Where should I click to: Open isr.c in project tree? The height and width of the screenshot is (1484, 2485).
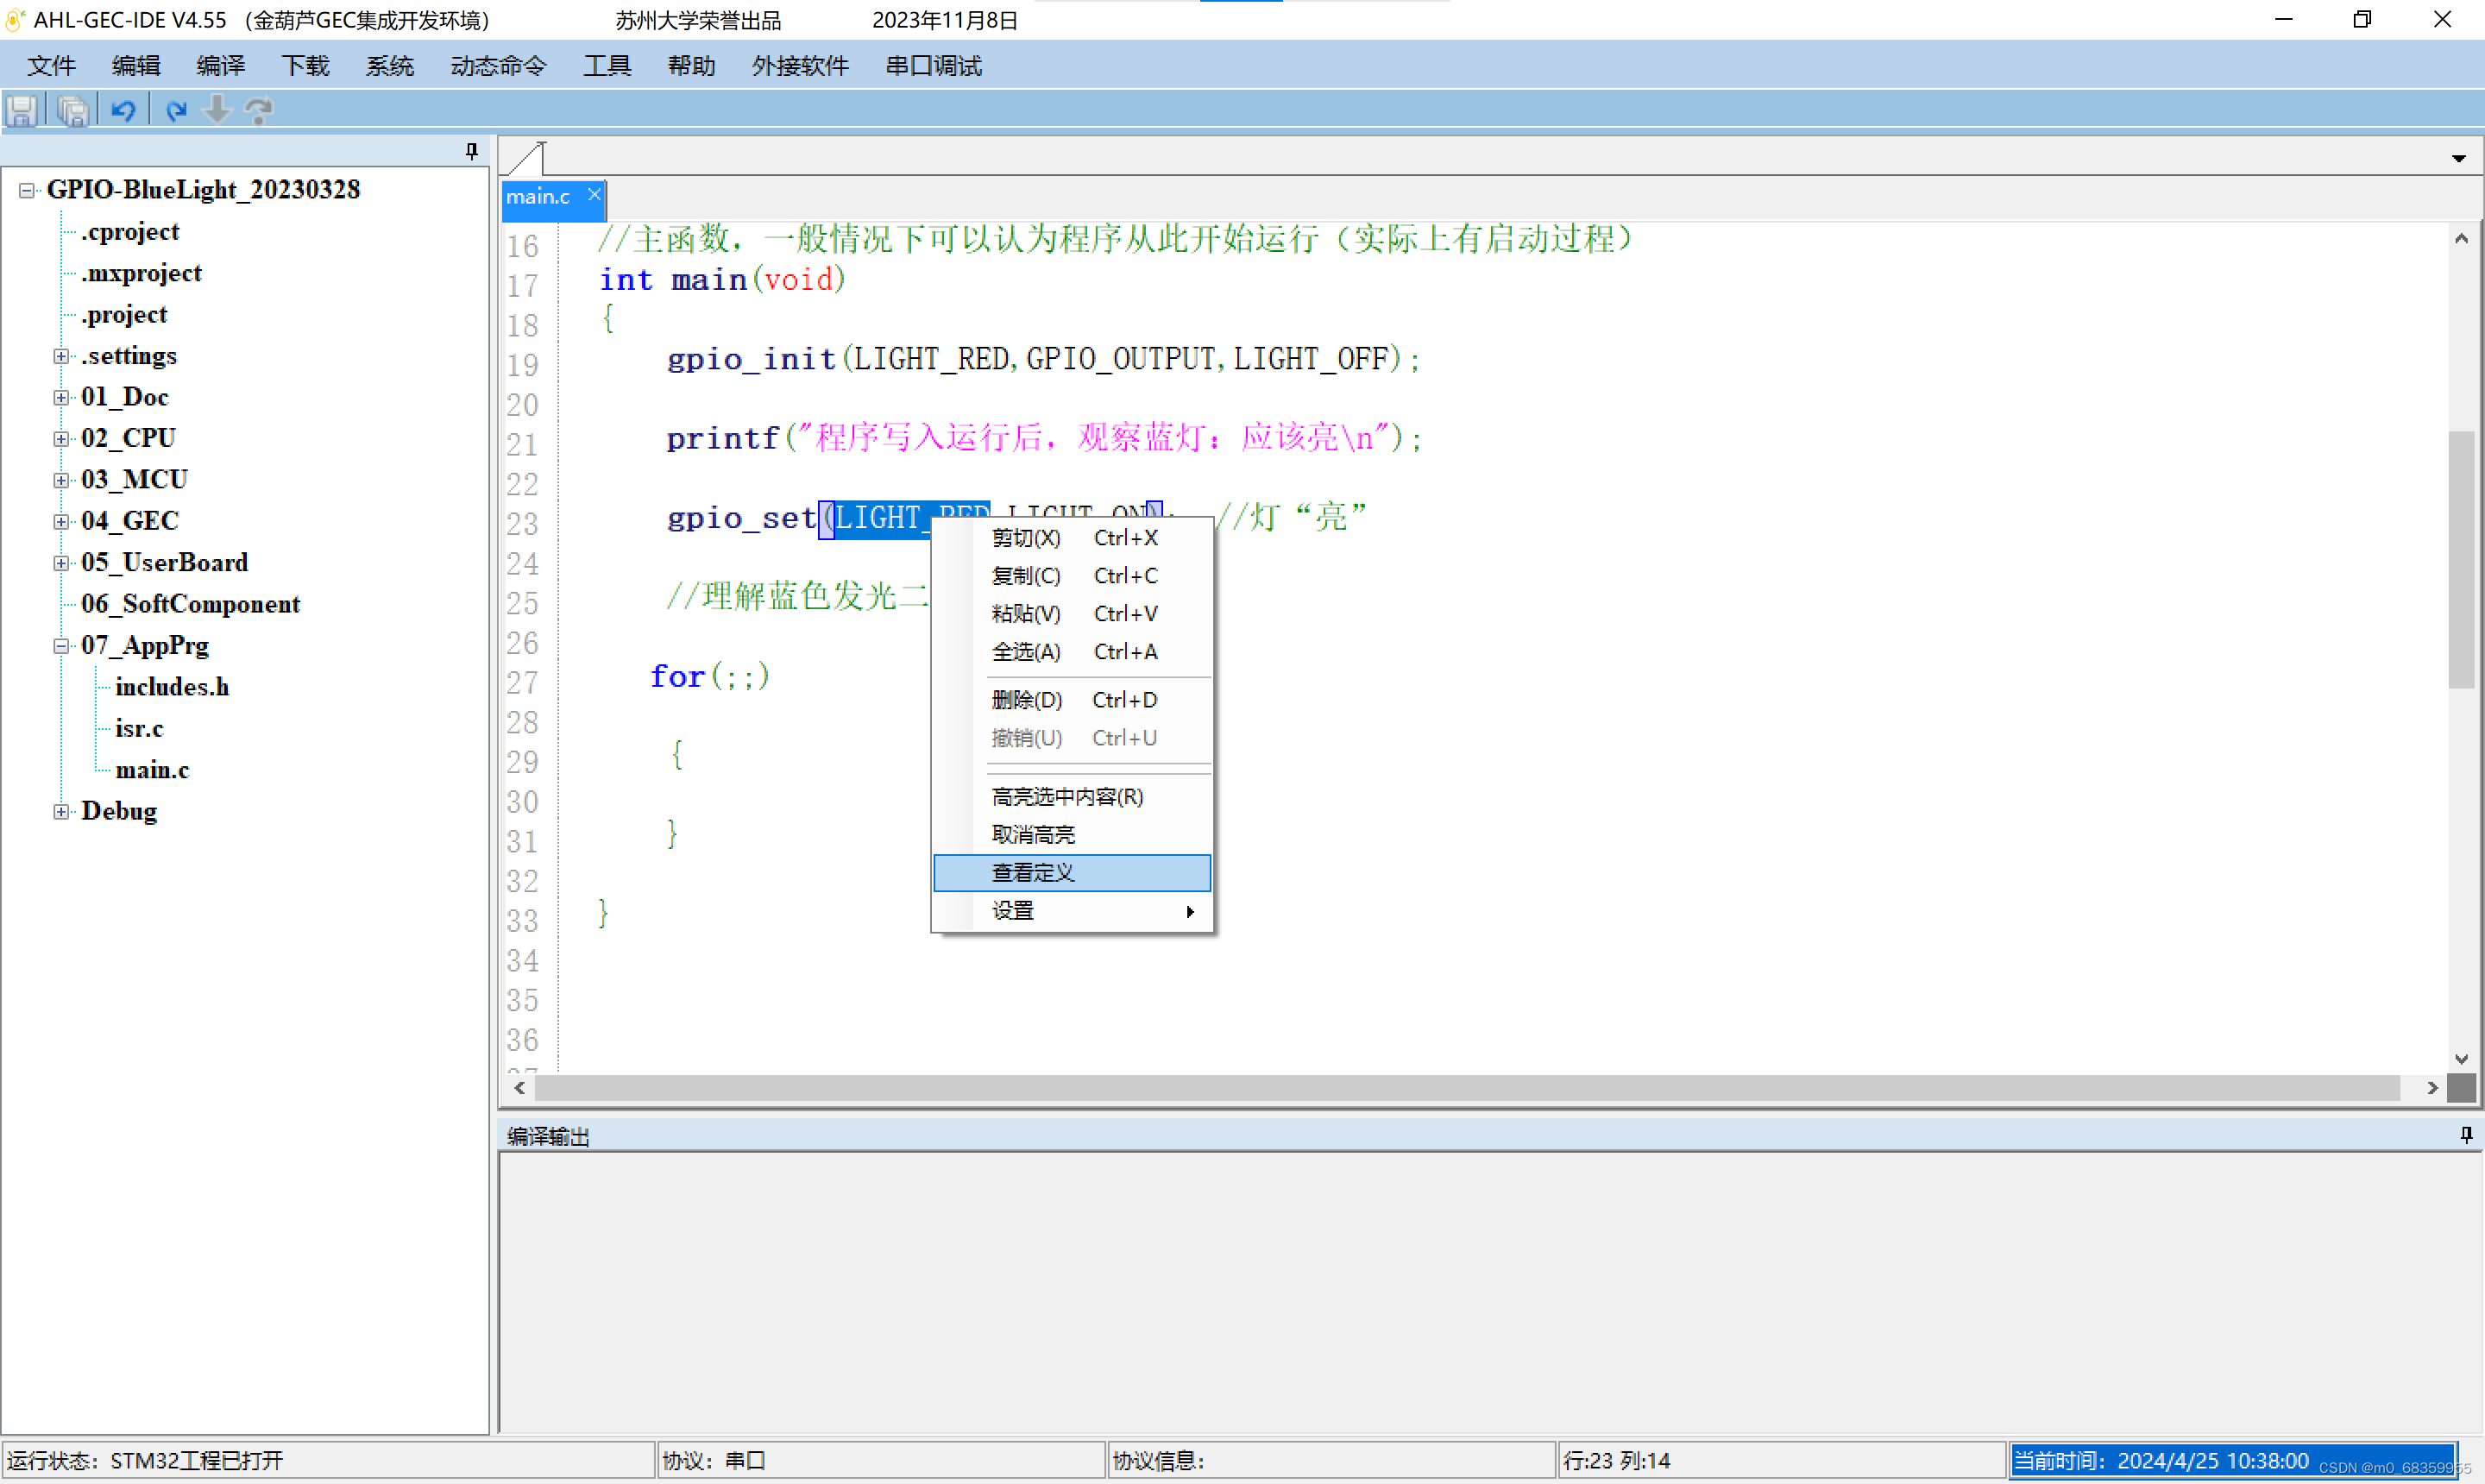click(x=139, y=728)
